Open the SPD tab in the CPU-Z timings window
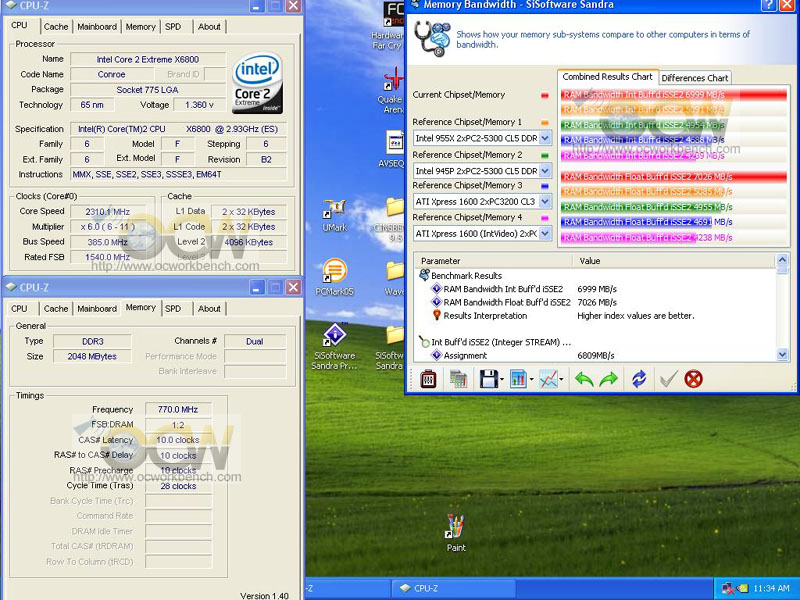The height and width of the screenshot is (600, 800). pyautogui.click(x=173, y=309)
